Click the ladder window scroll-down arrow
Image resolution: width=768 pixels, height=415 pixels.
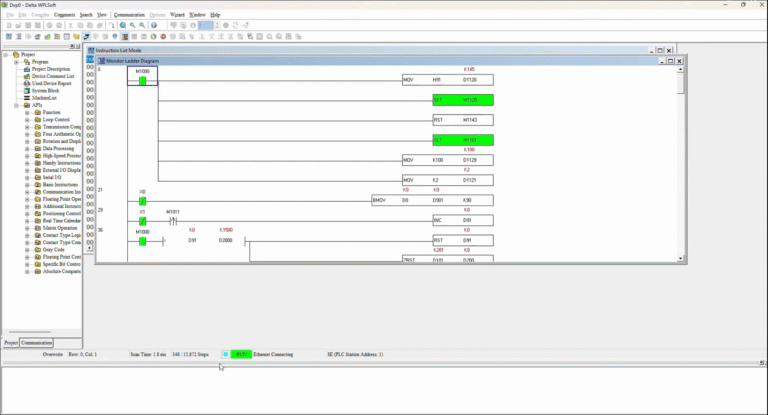point(680,258)
